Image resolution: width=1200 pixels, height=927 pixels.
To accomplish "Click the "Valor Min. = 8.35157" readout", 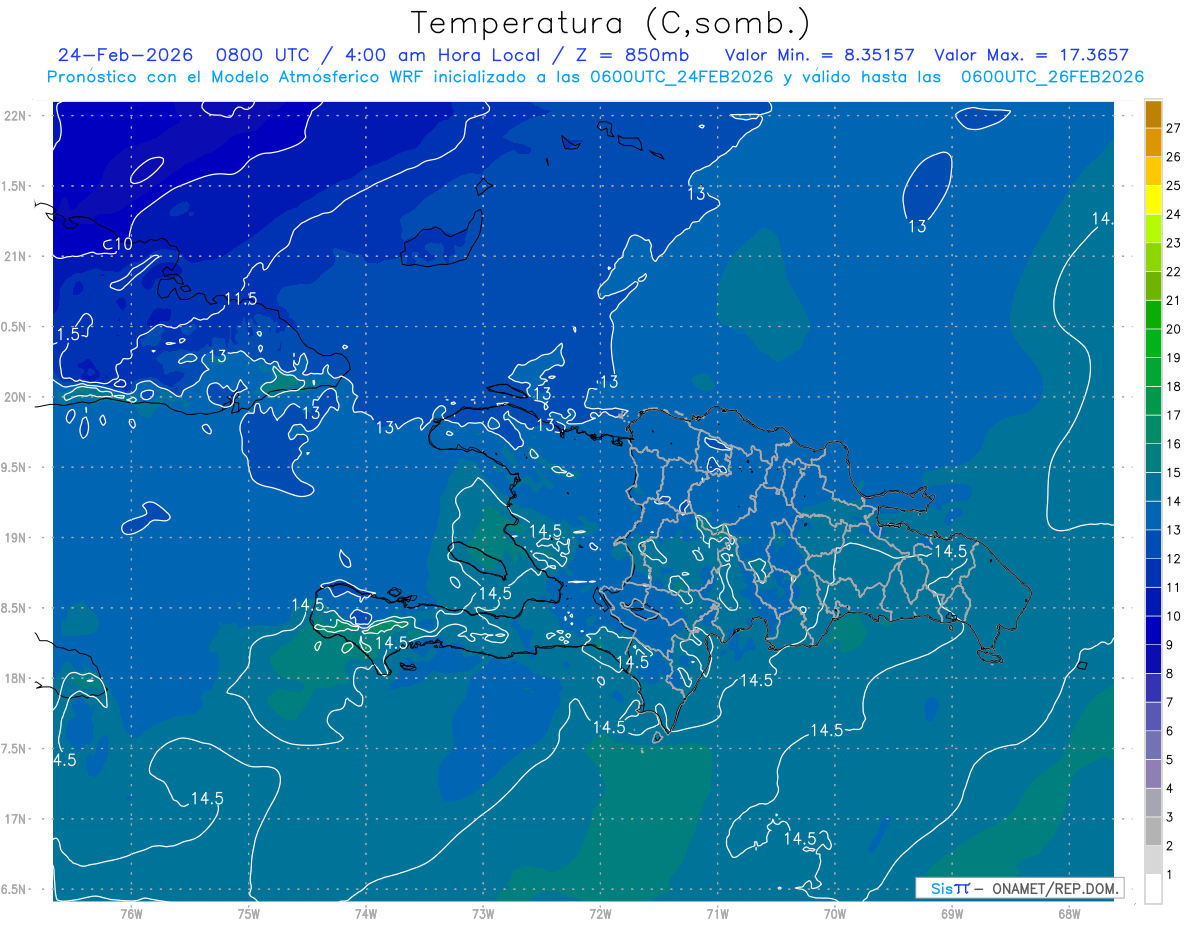I will pos(819,56).
